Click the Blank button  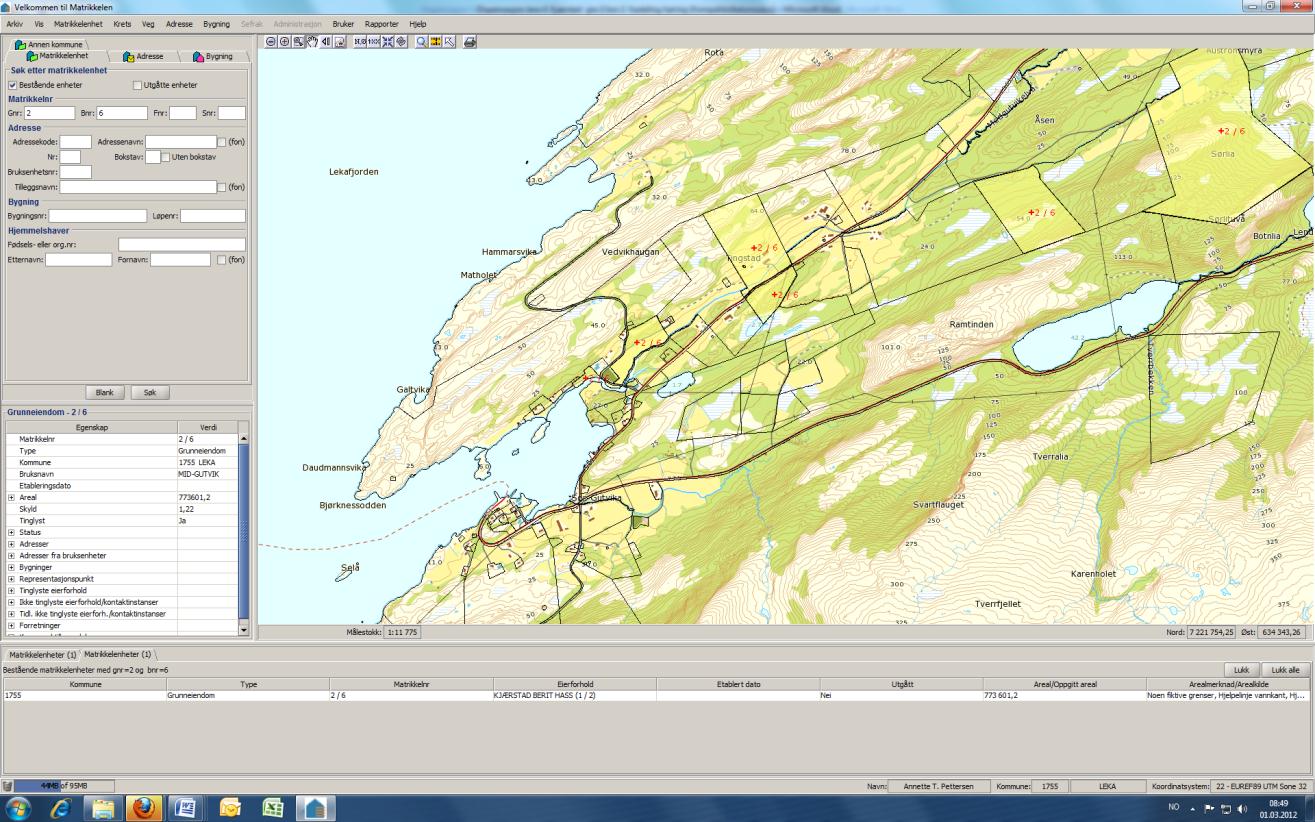[x=104, y=393]
